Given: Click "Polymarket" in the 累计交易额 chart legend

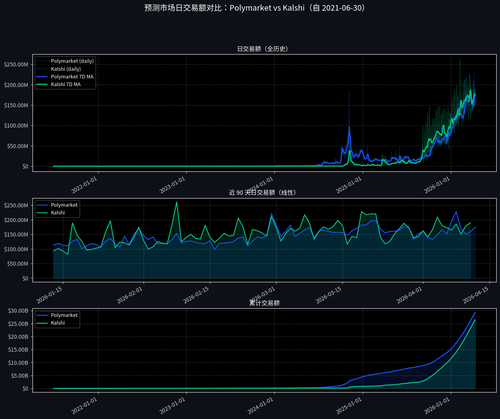Looking at the screenshot, I should click(64, 315).
